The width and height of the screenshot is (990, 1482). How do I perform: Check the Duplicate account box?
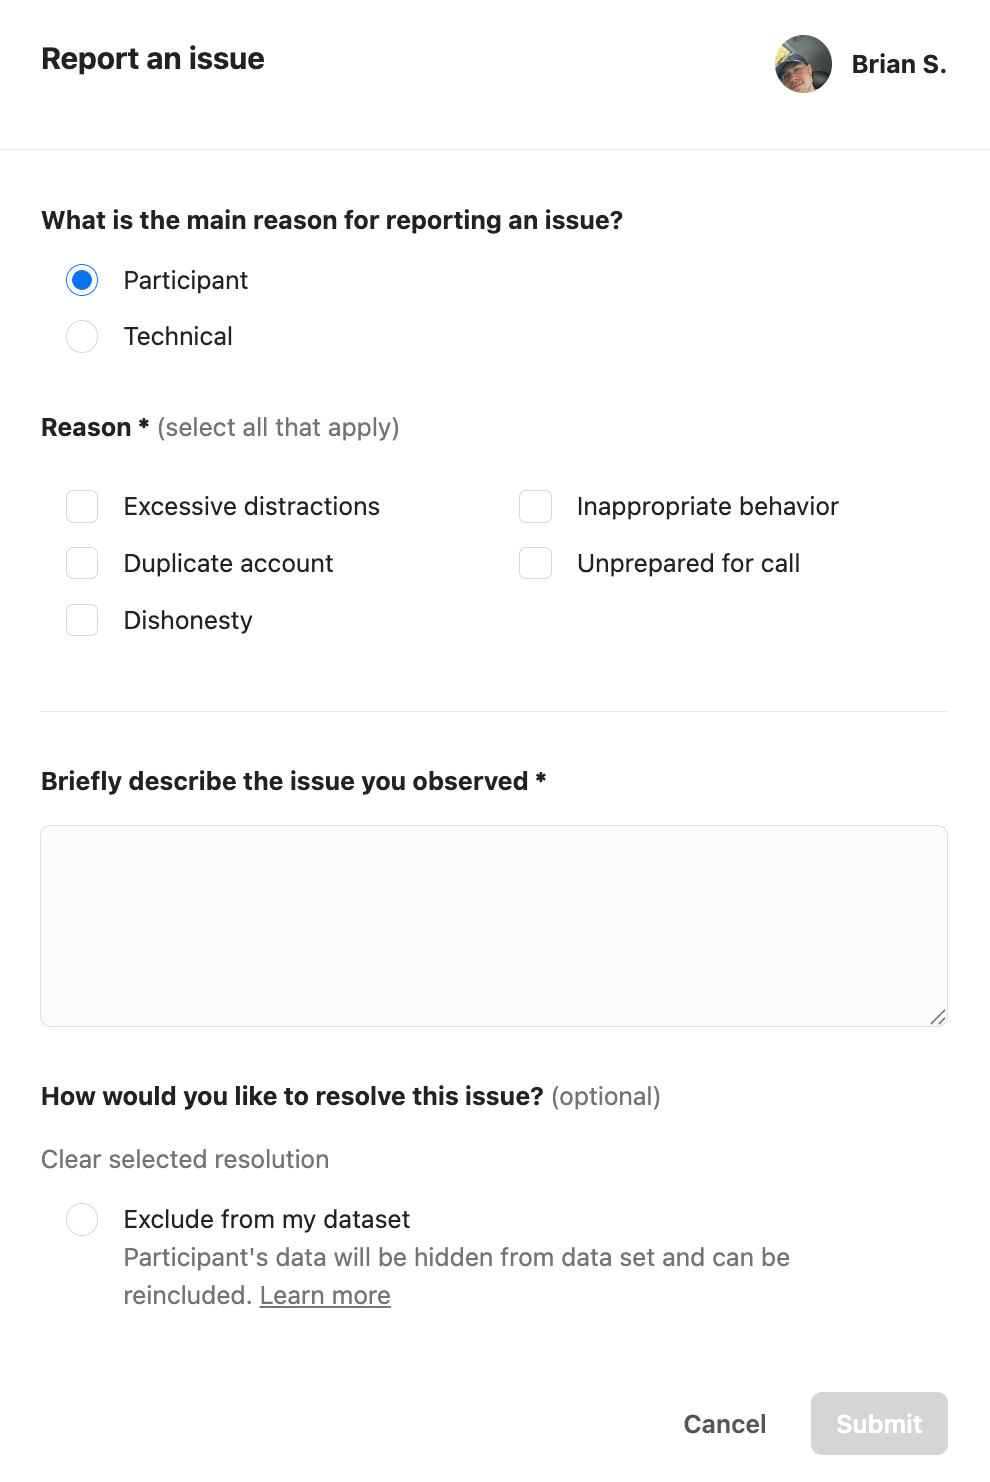(x=82, y=563)
